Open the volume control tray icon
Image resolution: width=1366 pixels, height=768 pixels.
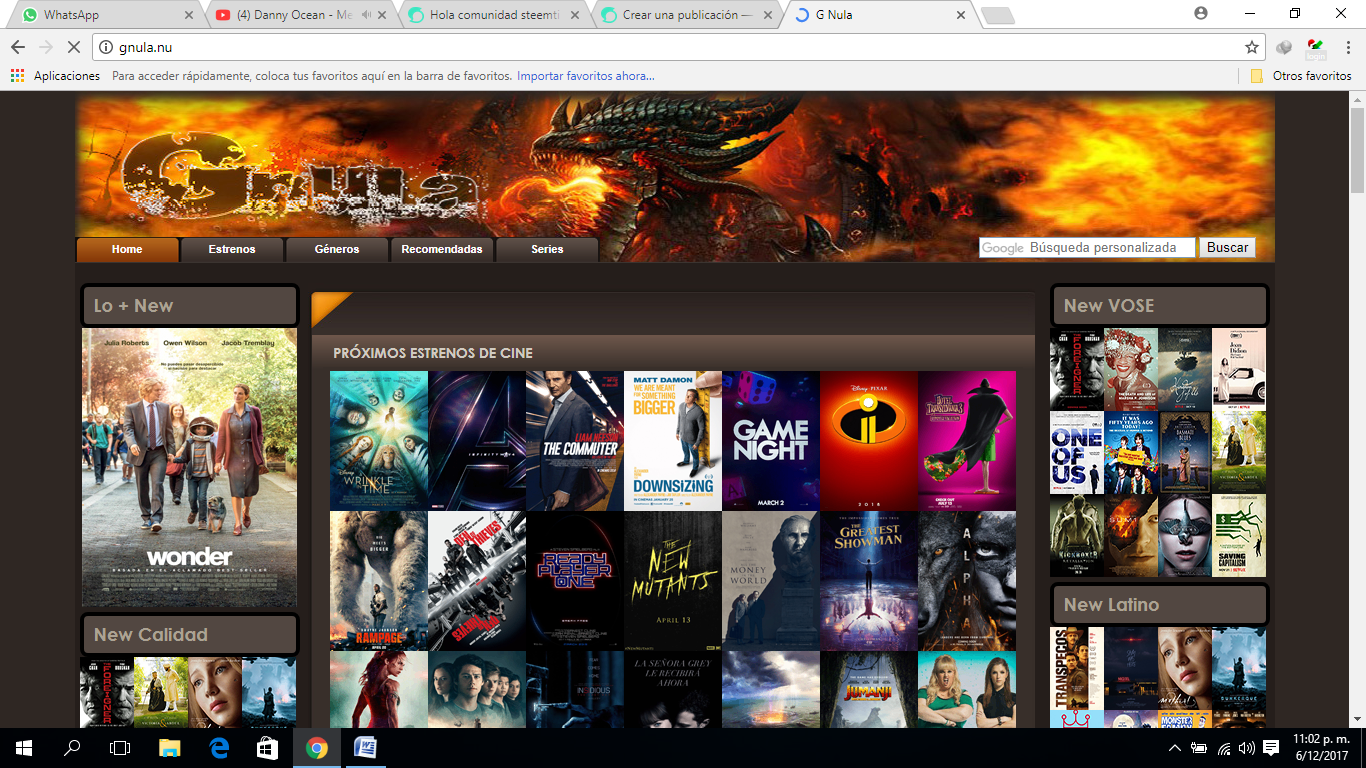pyautogui.click(x=1246, y=748)
